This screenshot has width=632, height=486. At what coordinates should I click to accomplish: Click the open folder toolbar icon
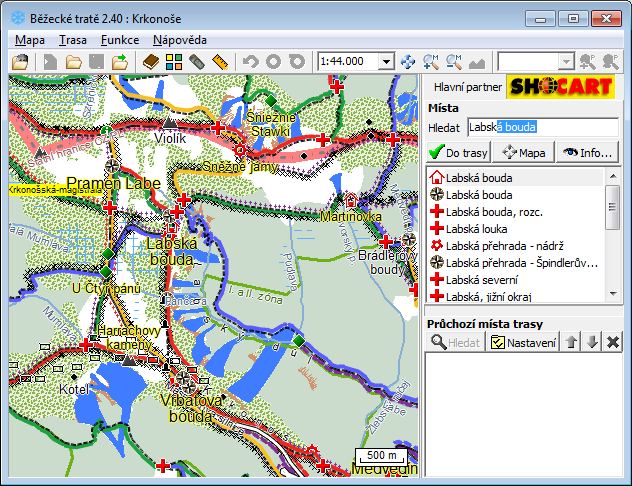[x=74, y=62]
